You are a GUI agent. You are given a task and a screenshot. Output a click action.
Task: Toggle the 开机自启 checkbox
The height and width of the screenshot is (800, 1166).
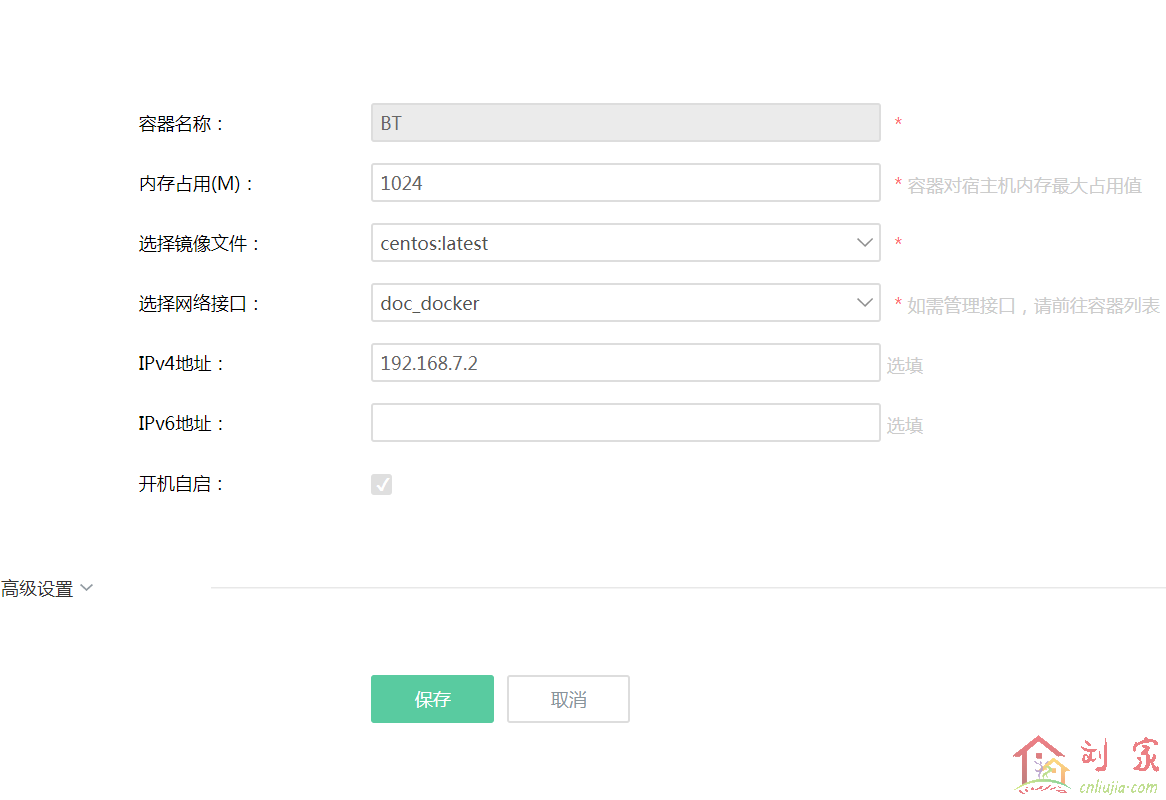click(382, 484)
